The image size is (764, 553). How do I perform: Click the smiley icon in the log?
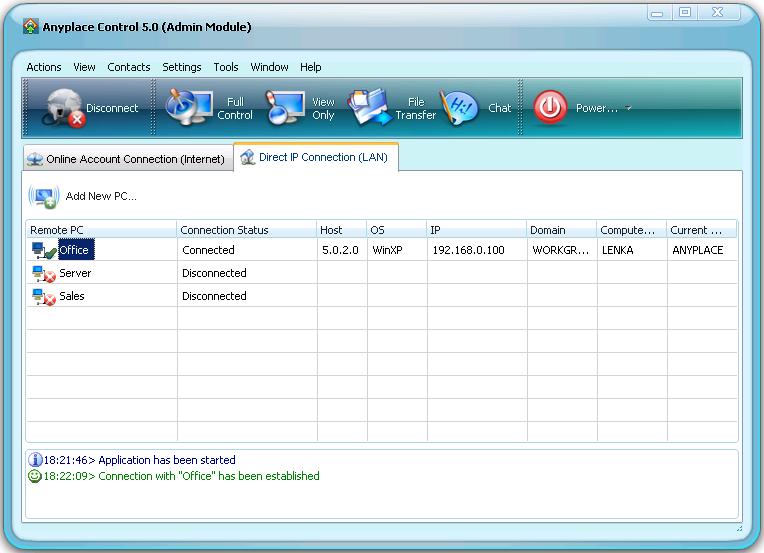click(x=35, y=476)
